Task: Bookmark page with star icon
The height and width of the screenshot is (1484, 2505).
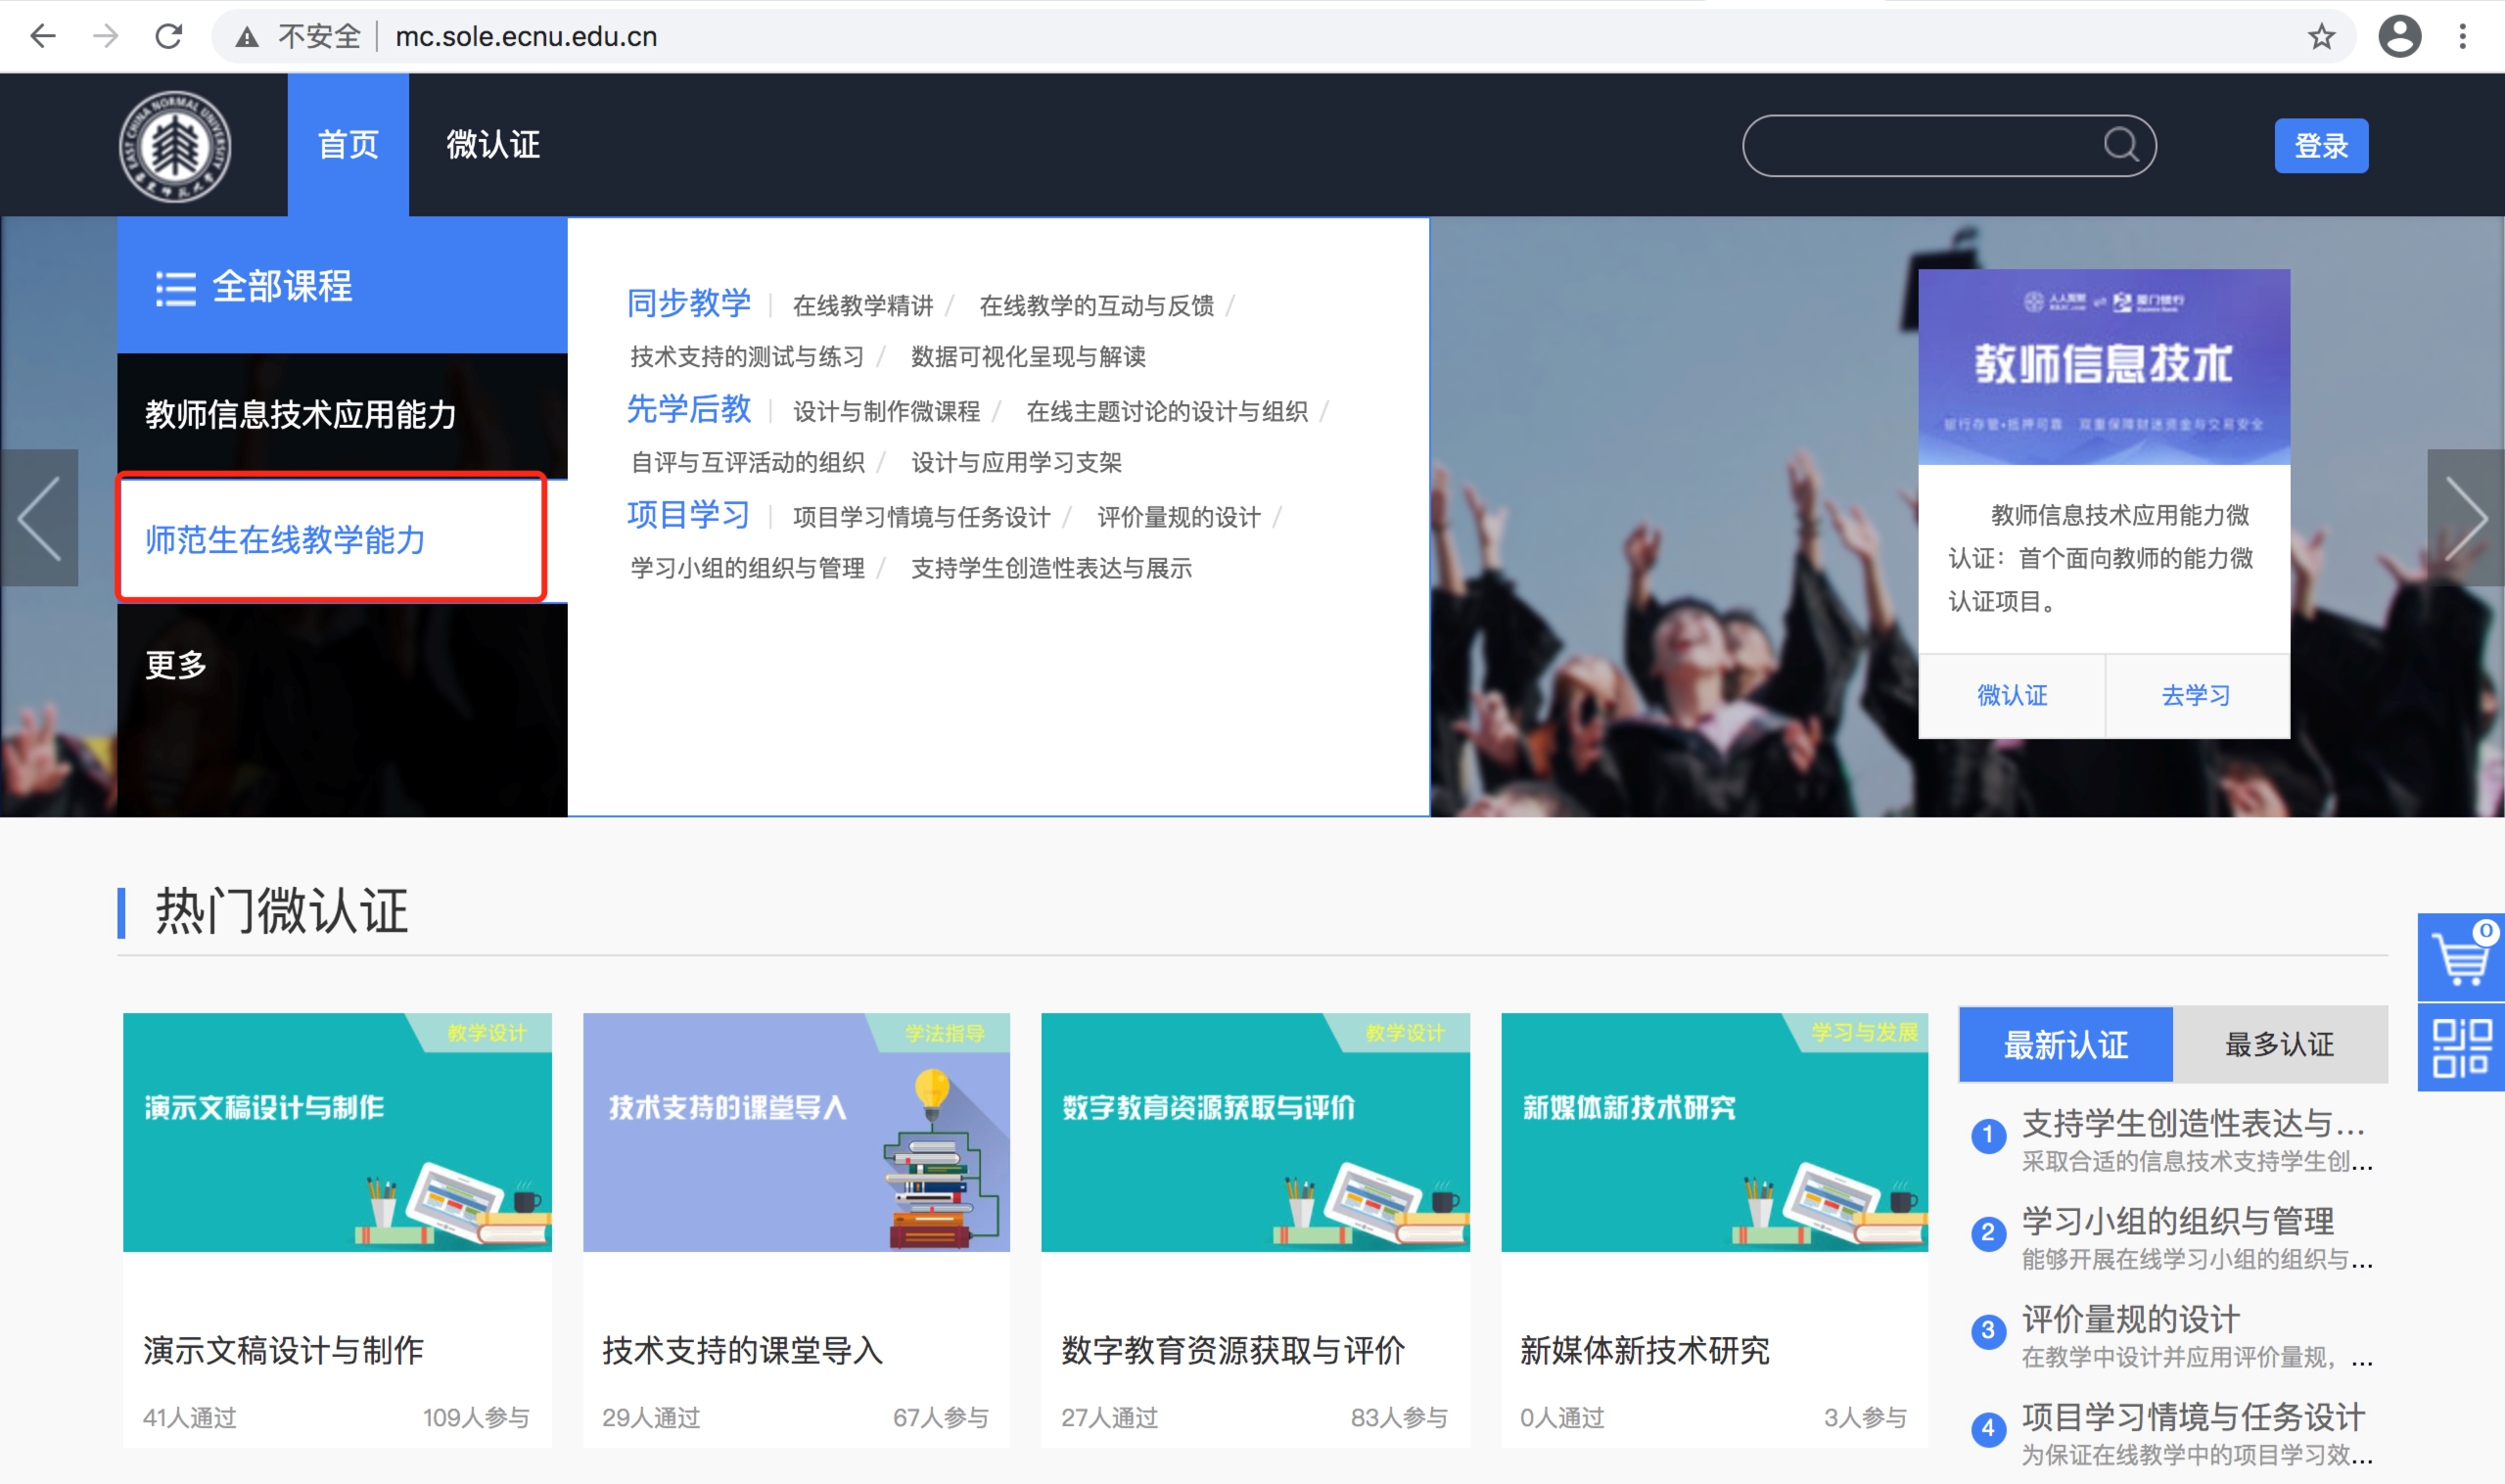Action: pos(2321,37)
